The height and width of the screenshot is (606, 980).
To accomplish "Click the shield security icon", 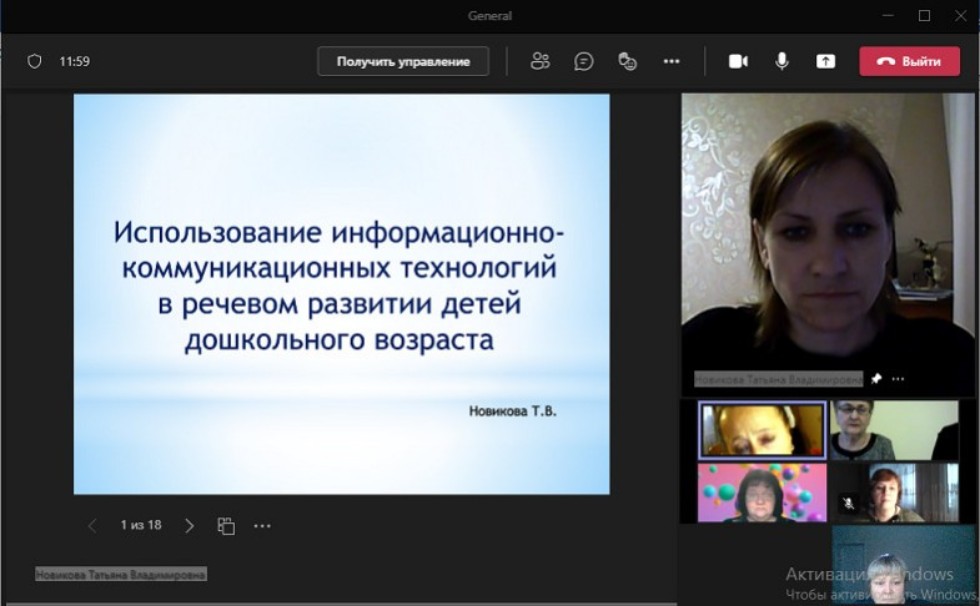I will coord(34,61).
